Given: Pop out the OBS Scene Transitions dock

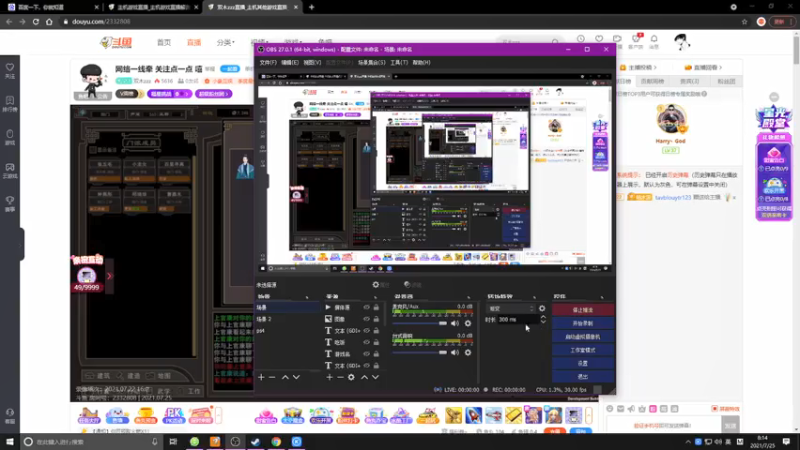Looking at the screenshot, I should (534, 296).
